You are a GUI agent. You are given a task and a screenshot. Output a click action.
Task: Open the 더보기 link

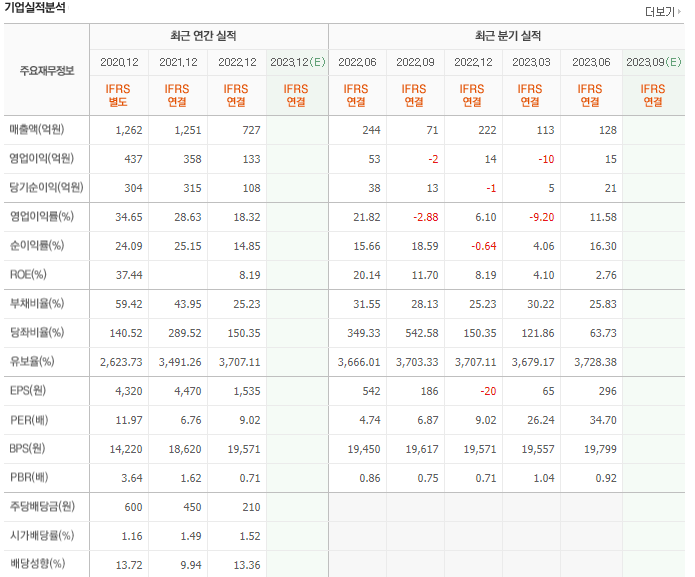point(663,12)
